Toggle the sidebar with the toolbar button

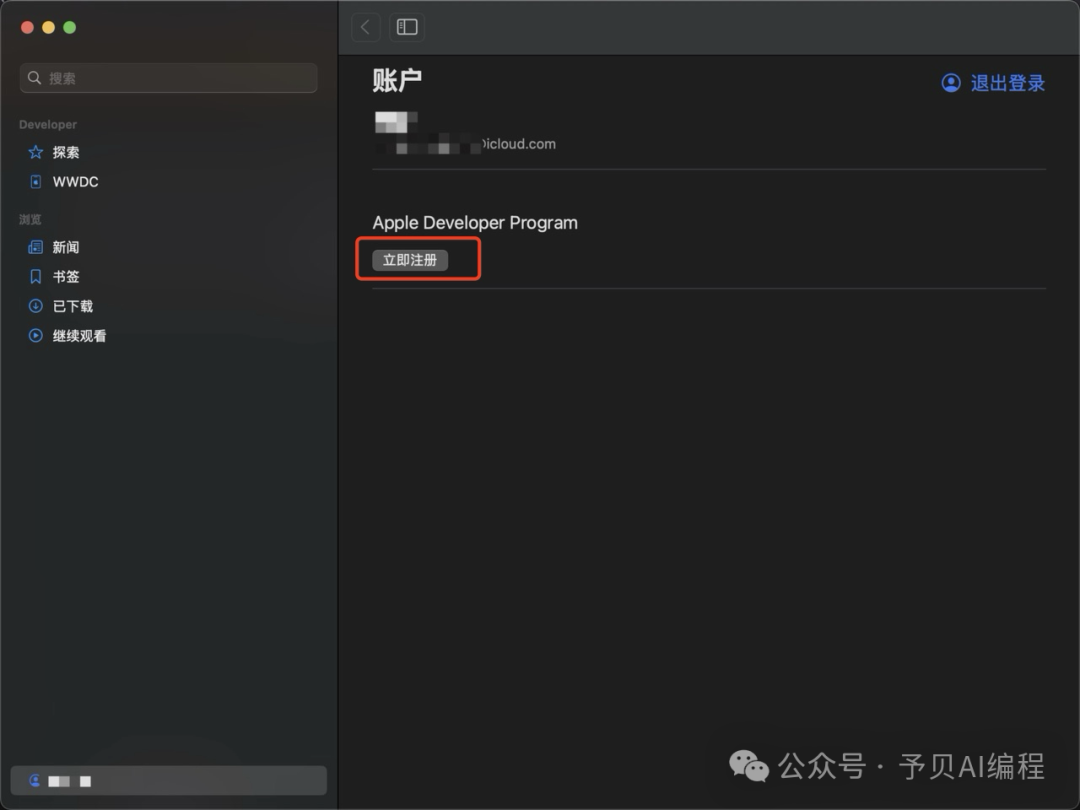click(x=407, y=28)
